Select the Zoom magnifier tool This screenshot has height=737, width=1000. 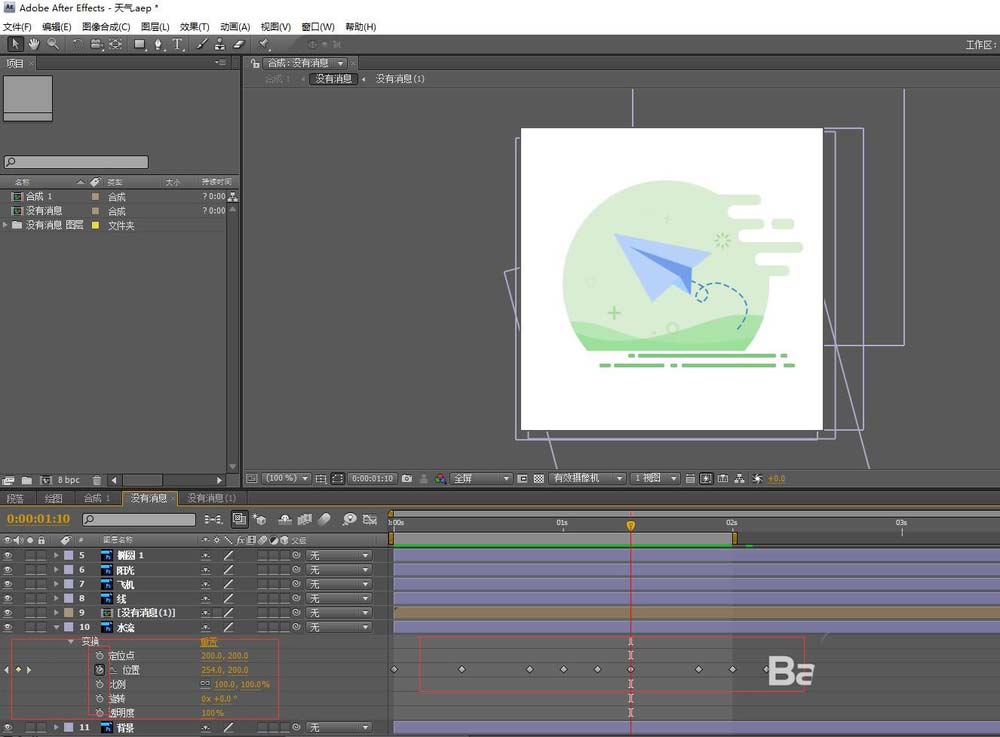[52, 44]
